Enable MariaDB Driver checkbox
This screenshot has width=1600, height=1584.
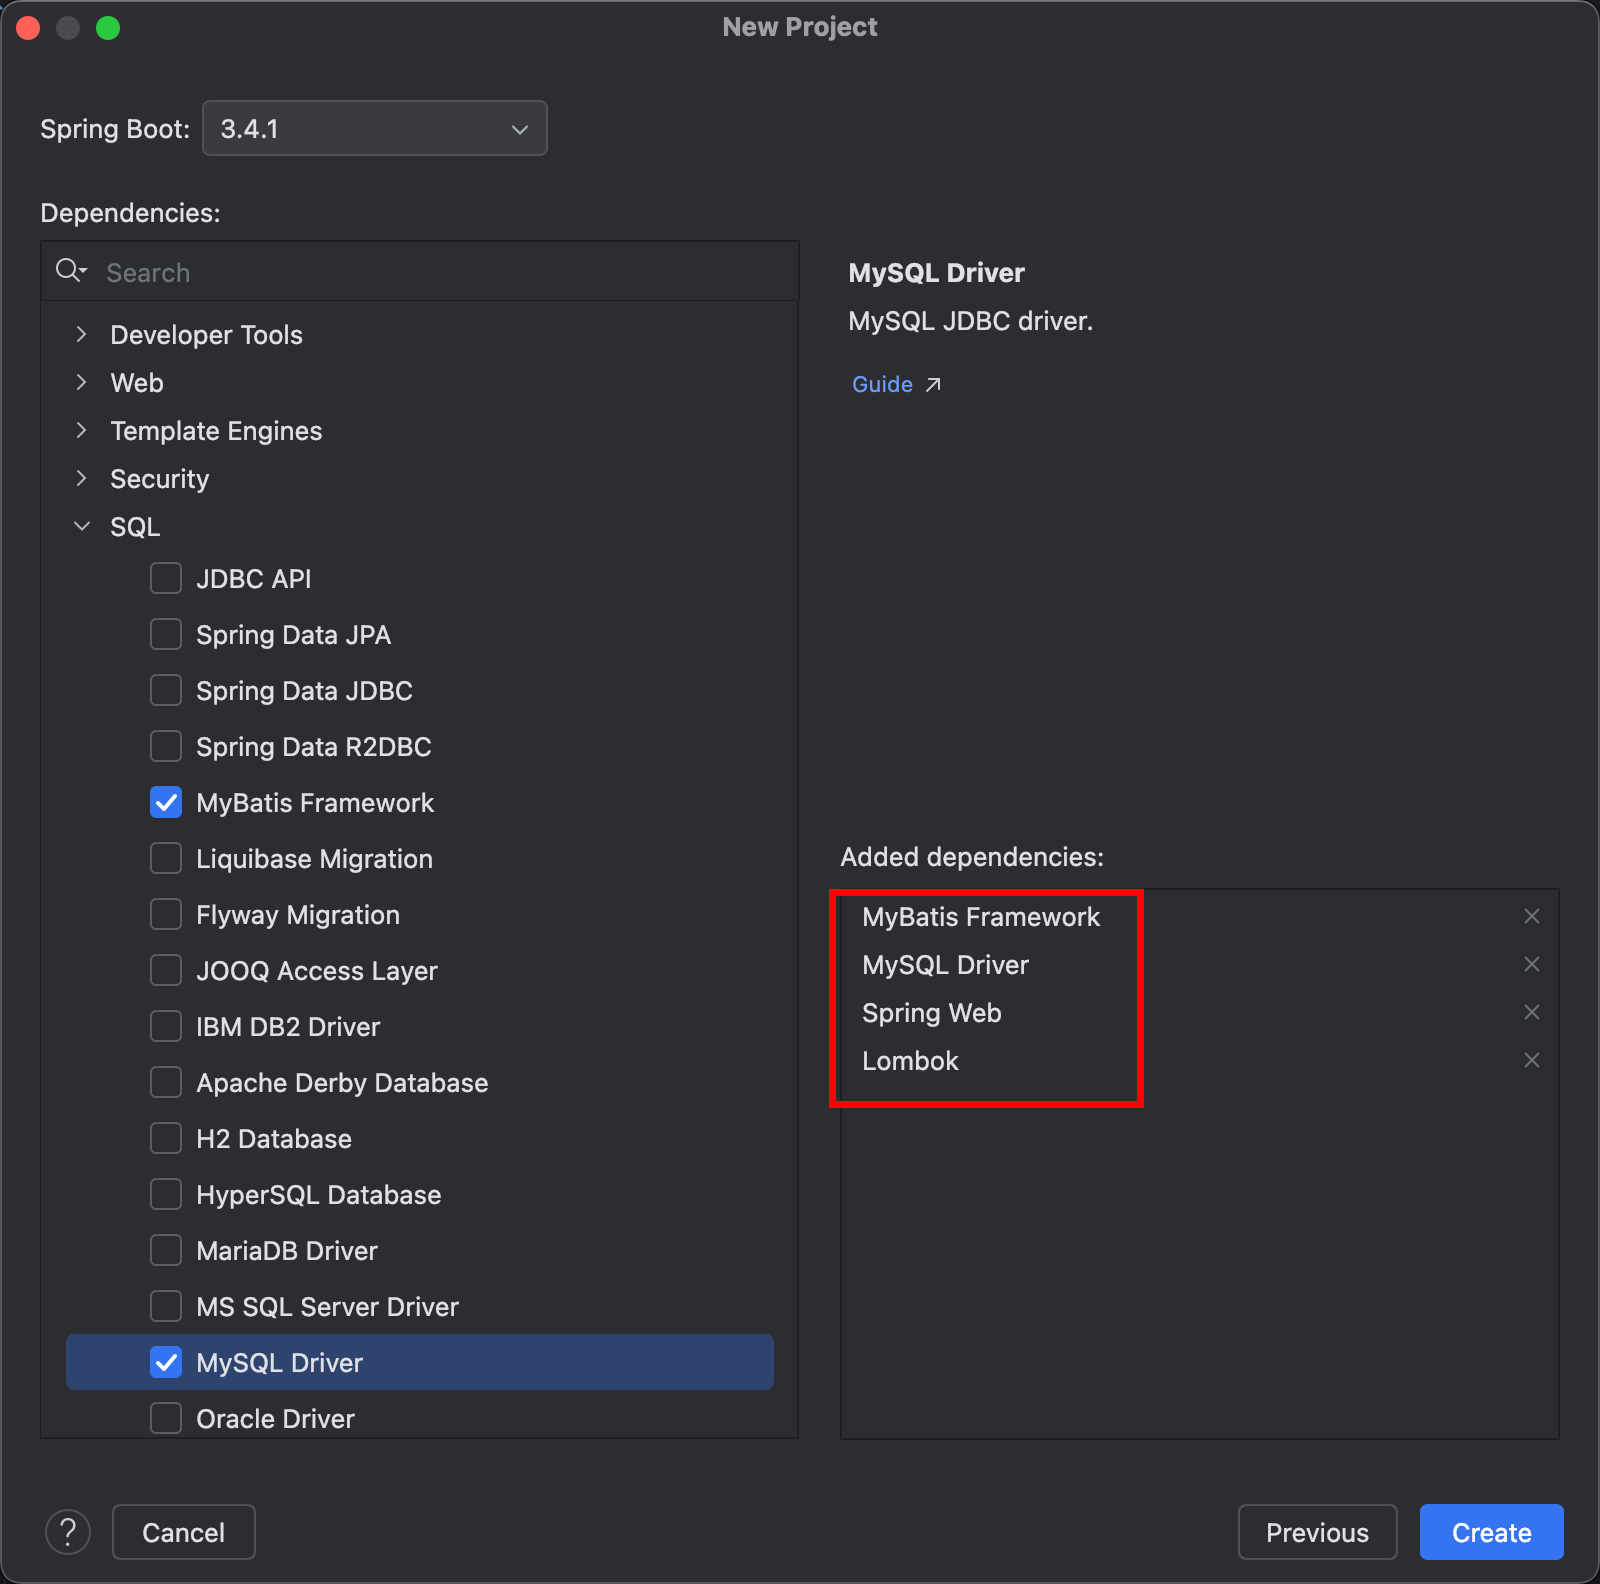pos(166,1250)
